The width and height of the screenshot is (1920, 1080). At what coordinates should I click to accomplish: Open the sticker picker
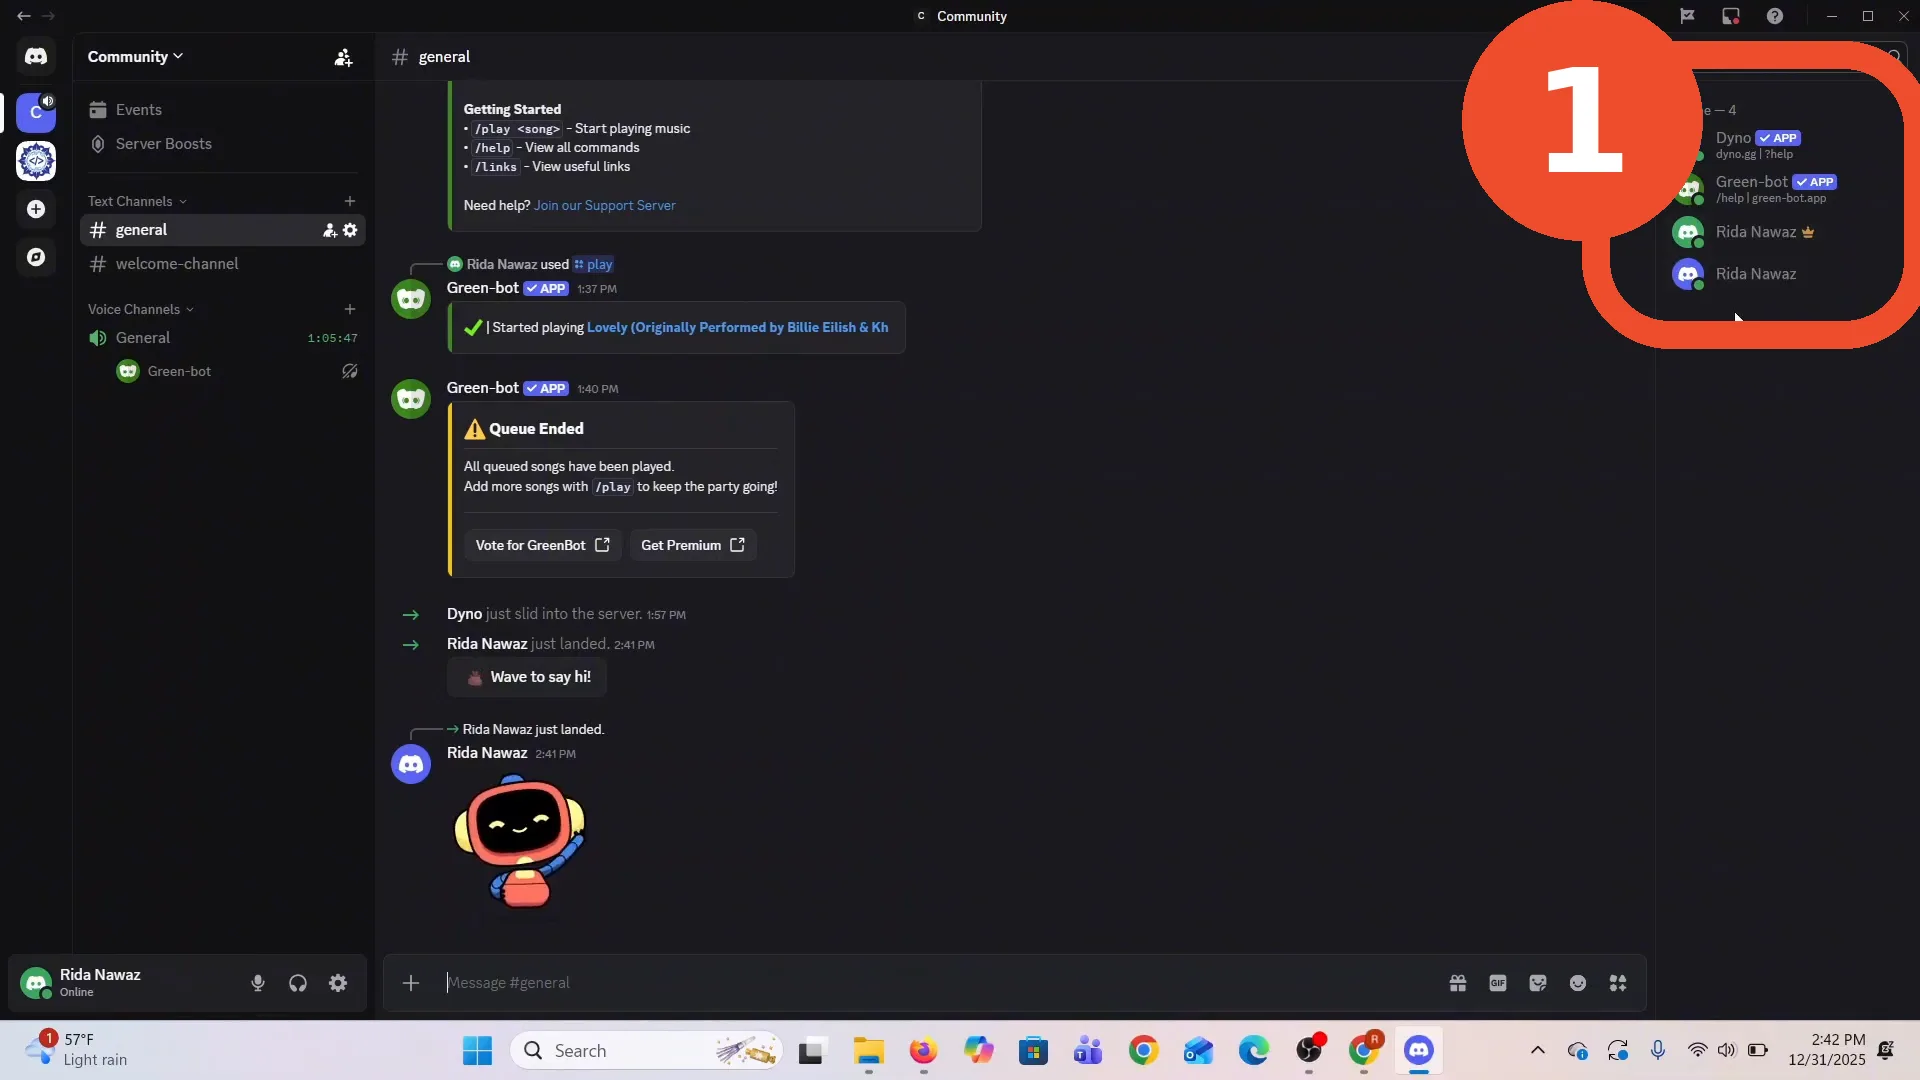[x=1538, y=983]
